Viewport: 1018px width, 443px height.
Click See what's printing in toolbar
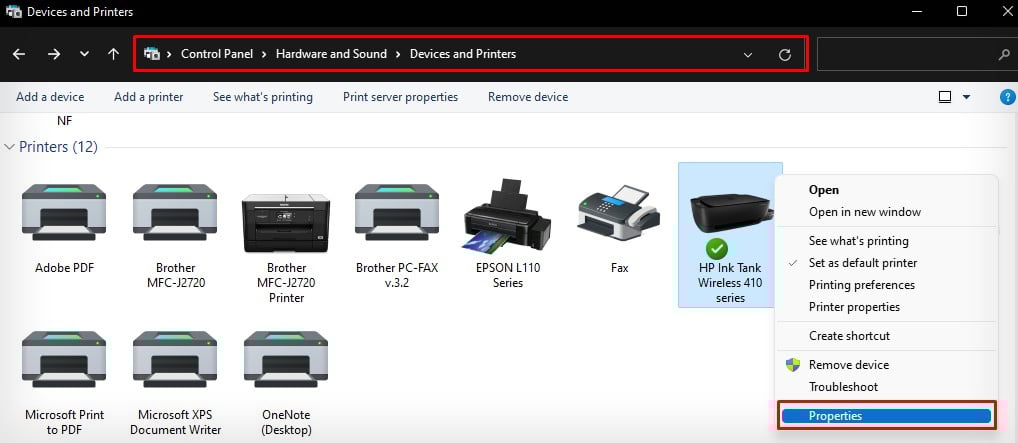click(x=263, y=97)
